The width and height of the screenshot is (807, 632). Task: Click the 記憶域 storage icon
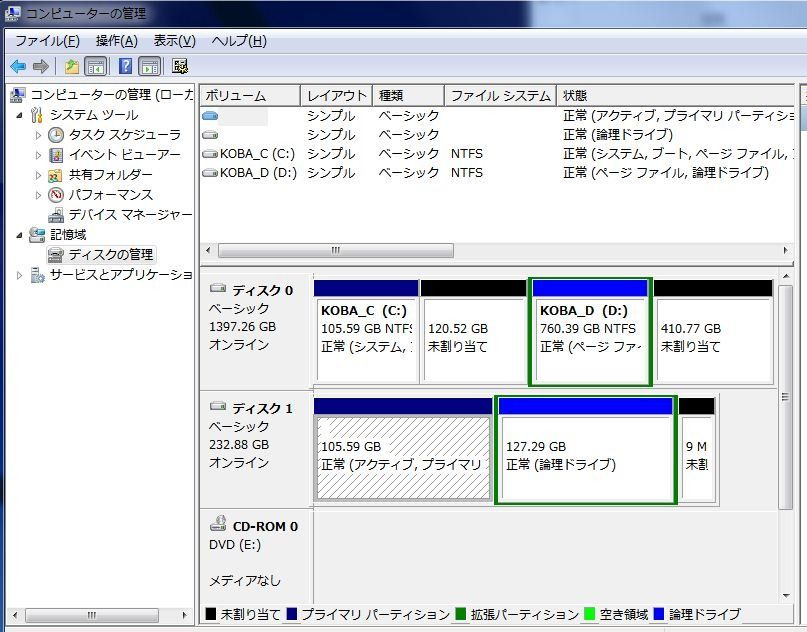37,235
